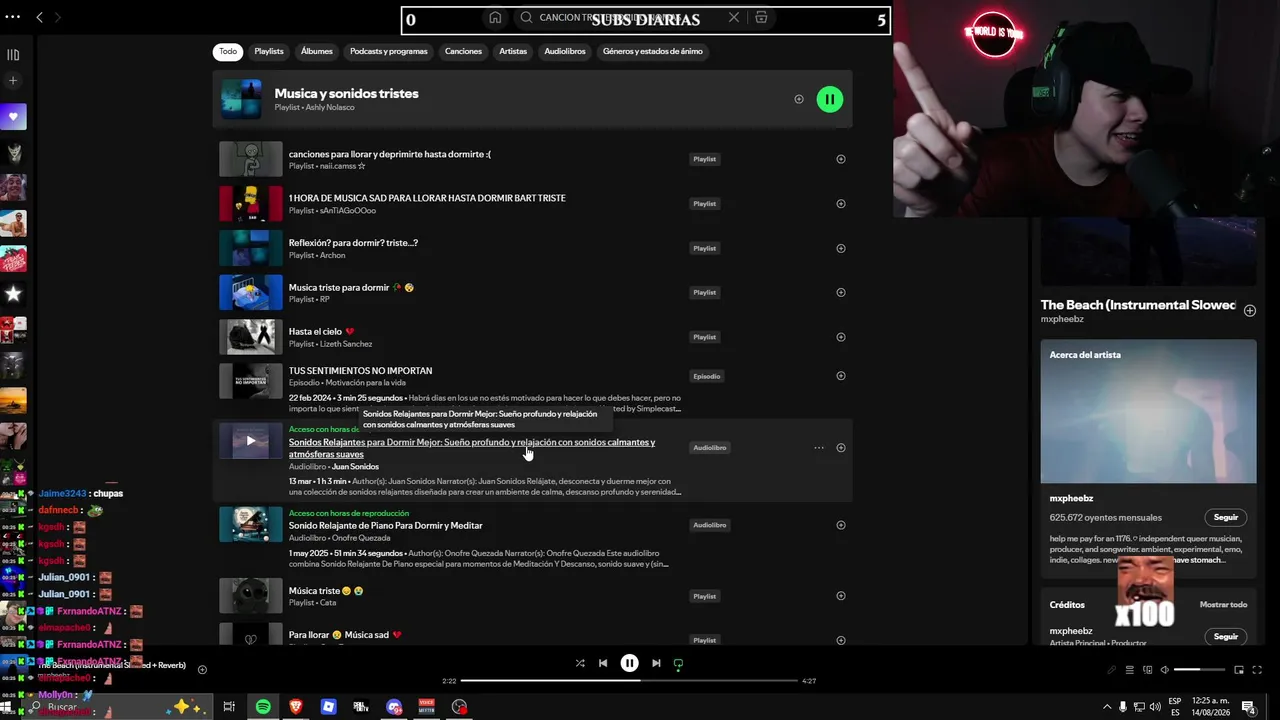This screenshot has height=720, width=1280.
Task: Filter results by 'Artistas'
Action: tap(513, 51)
